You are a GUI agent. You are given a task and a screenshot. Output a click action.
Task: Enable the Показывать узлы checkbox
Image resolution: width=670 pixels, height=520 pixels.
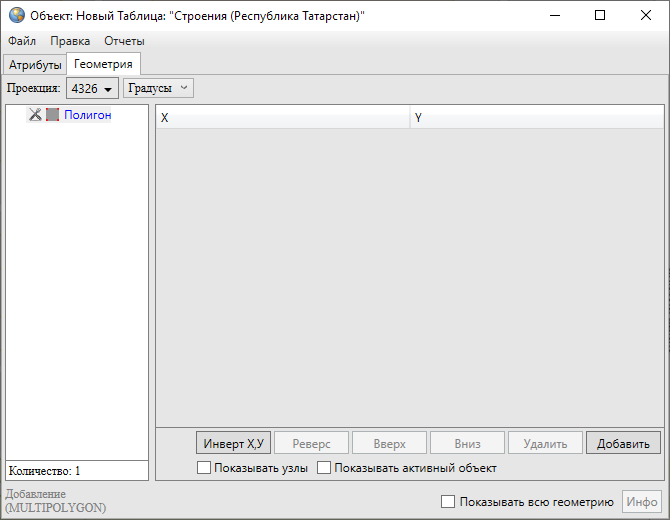204,468
